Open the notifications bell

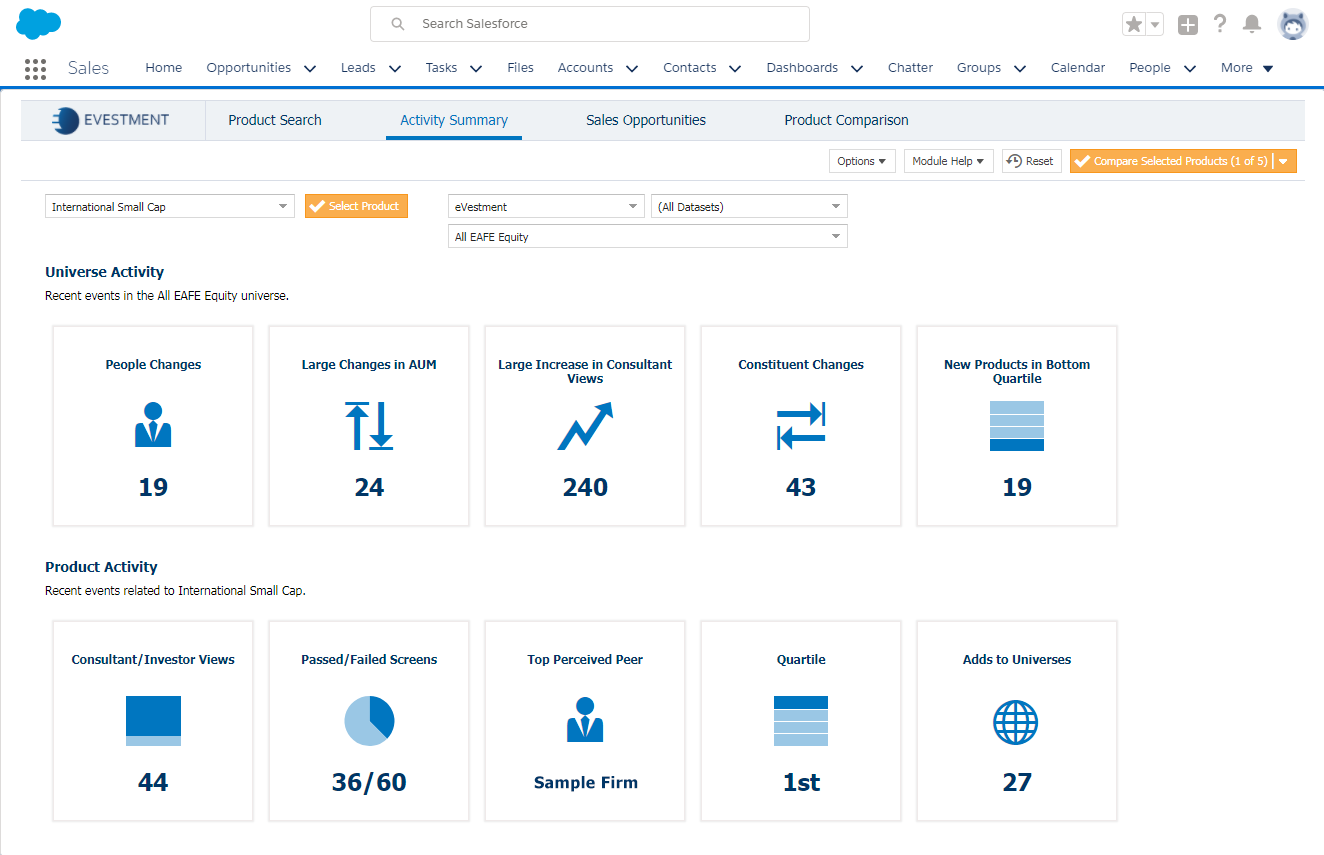pyautogui.click(x=1252, y=22)
